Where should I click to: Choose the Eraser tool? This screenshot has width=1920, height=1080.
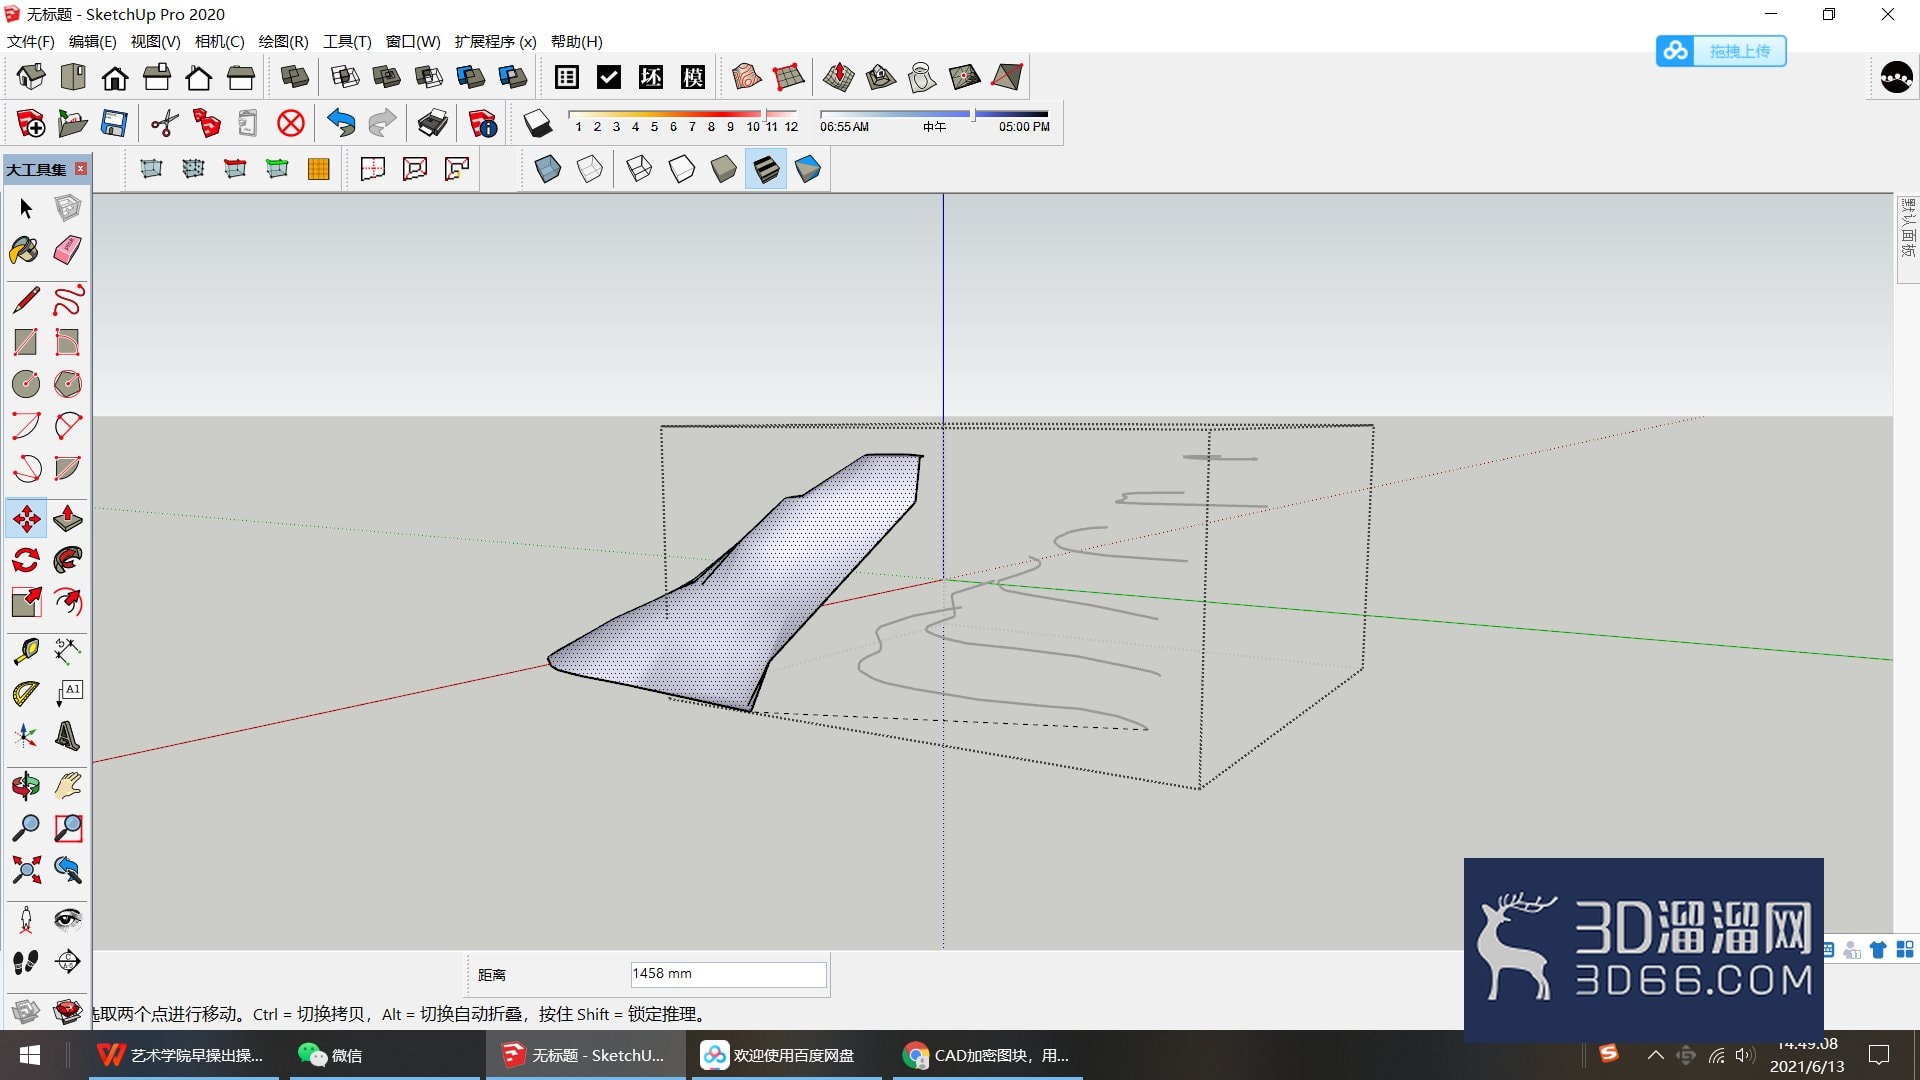point(68,250)
